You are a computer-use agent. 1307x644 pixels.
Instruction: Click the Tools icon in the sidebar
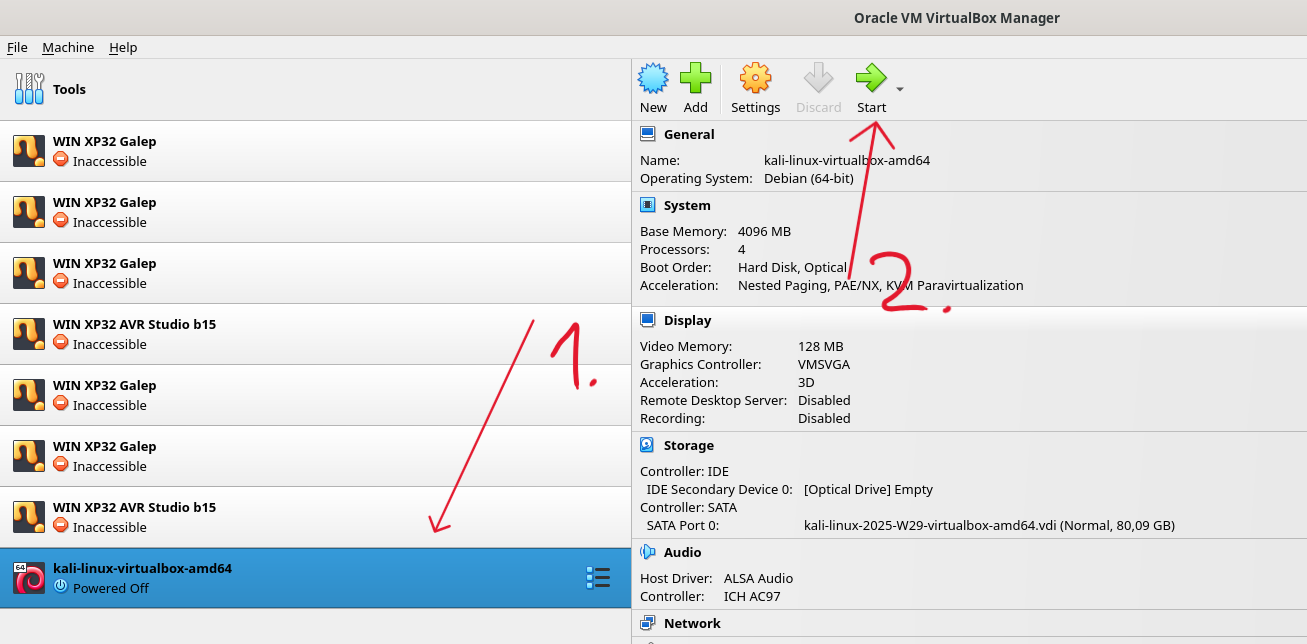coord(27,88)
